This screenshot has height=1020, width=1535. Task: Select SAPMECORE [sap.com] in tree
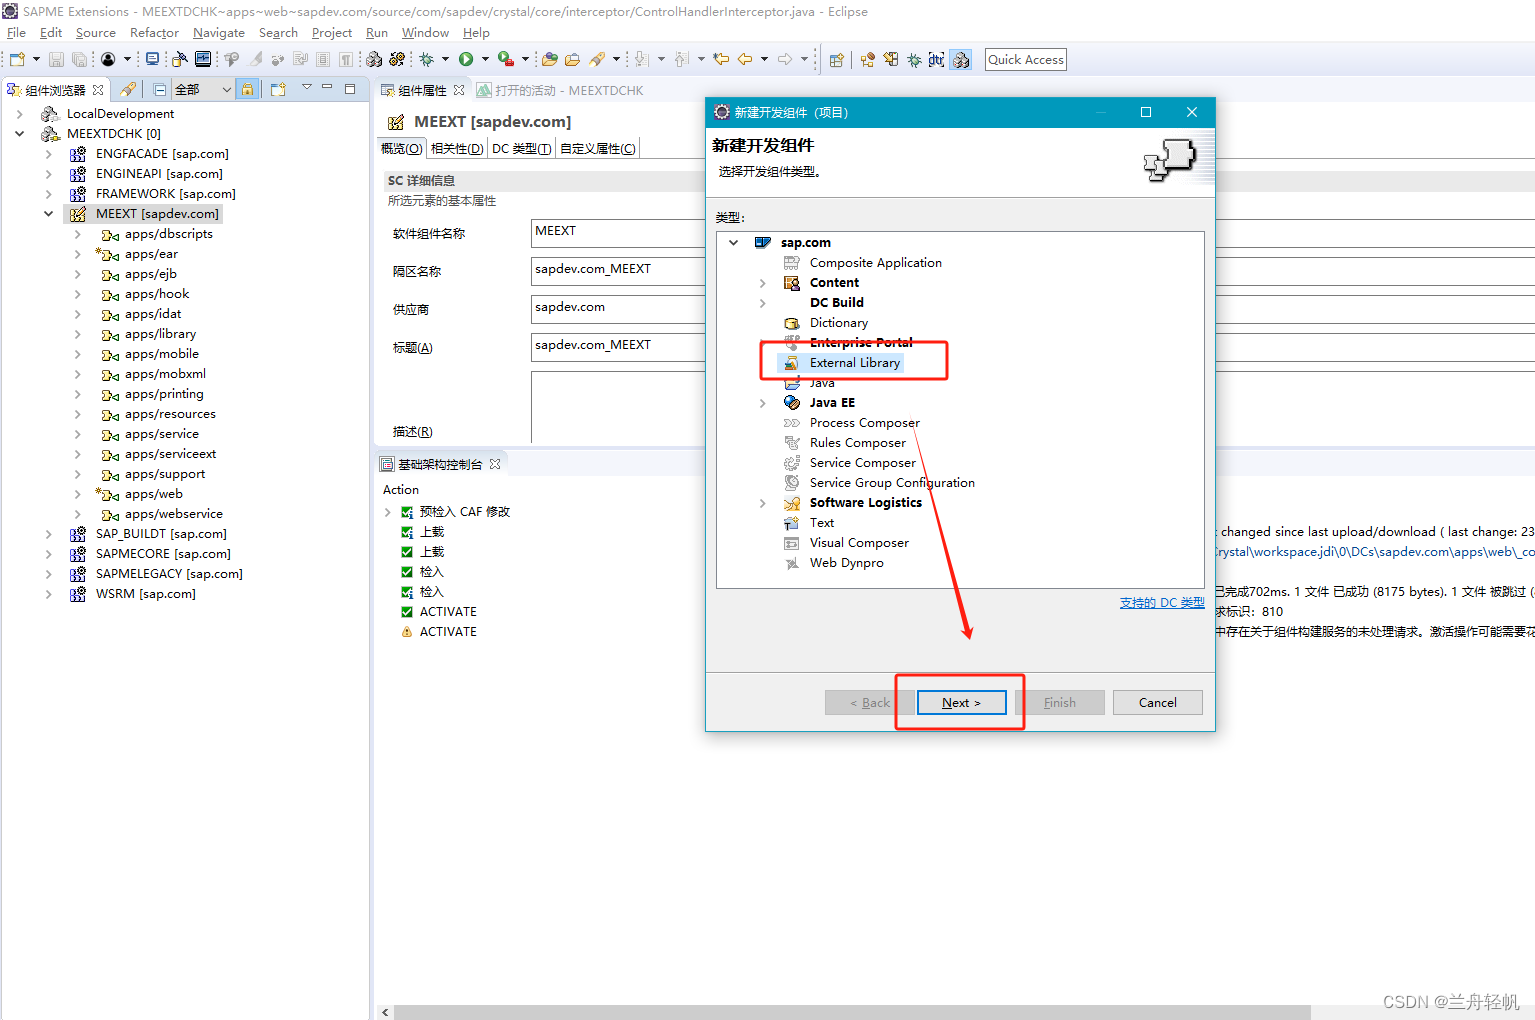pos(163,554)
